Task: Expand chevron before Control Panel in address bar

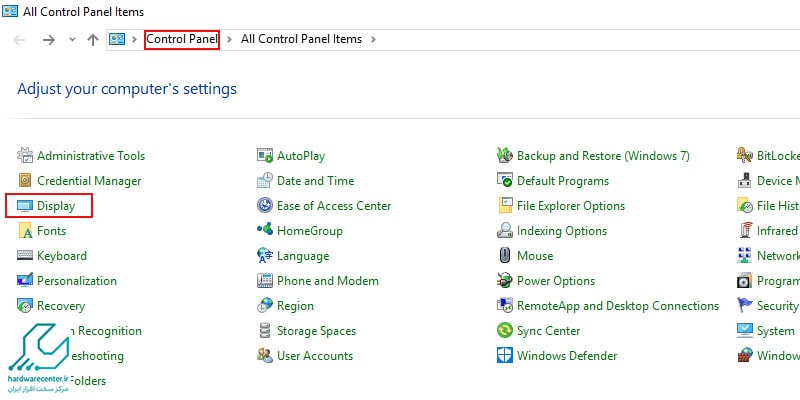Action: coord(135,39)
